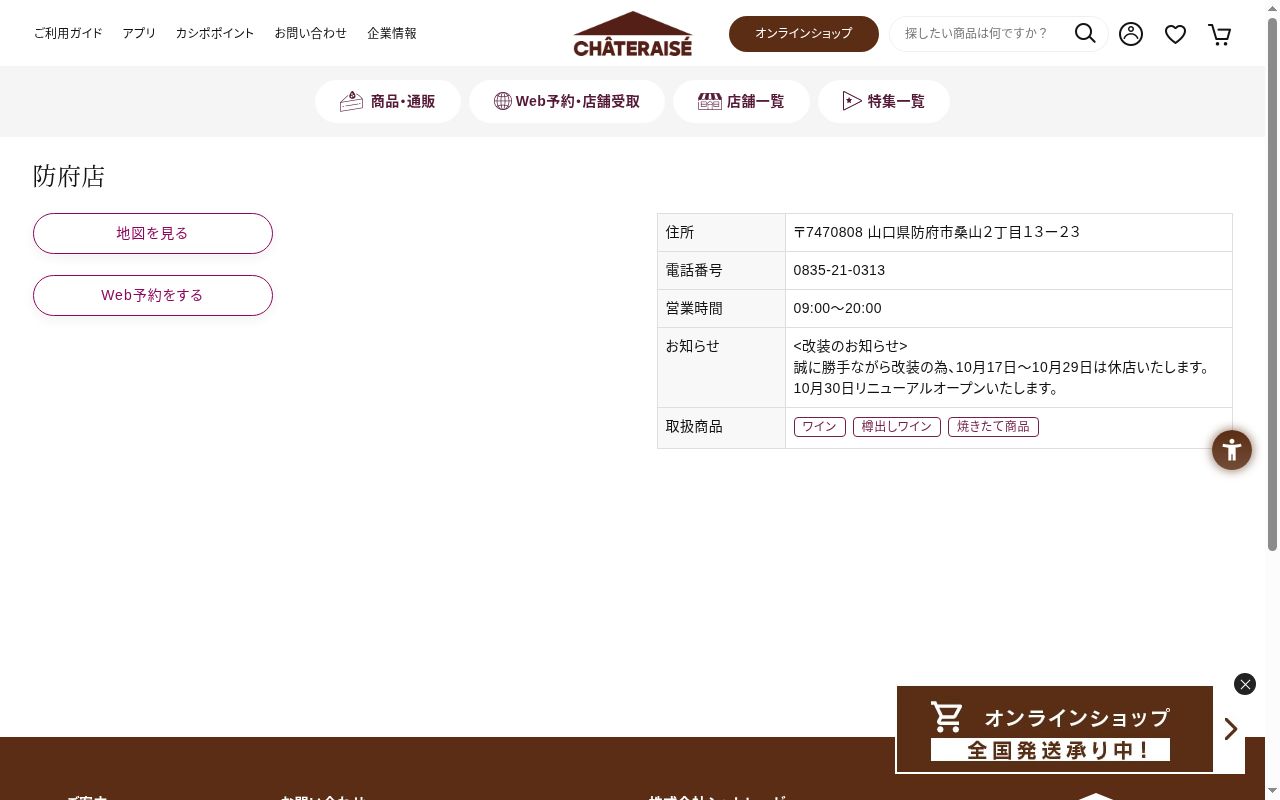Viewport: 1280px width, 800px height.
Task: Open 特集一覧 menu
Action: click(x=884, y=101)
